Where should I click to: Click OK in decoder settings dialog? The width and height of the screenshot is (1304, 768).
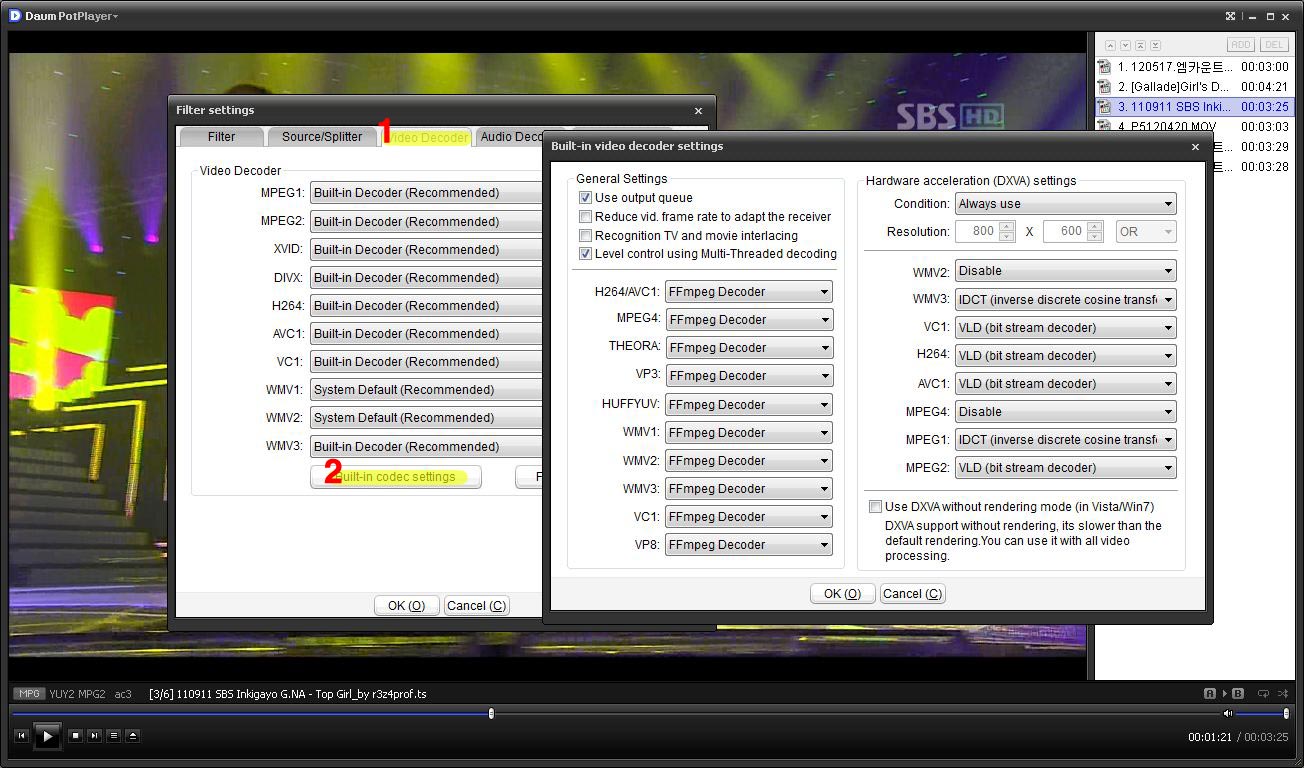[x=842, y=594]
